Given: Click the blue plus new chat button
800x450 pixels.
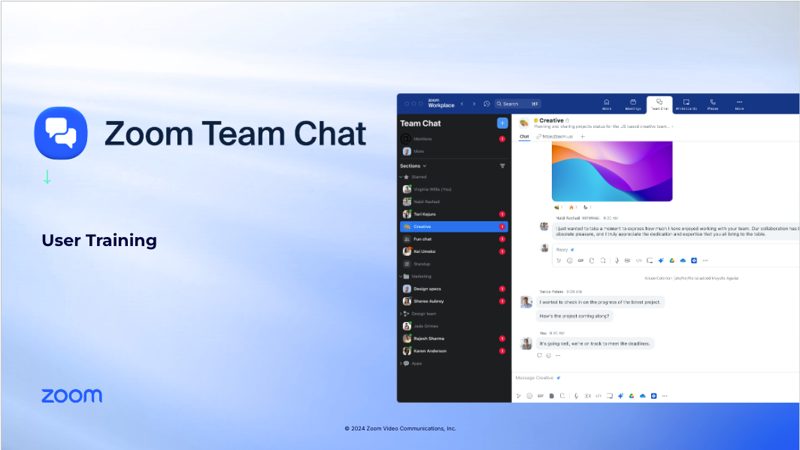Looking at the screenshot, I should (x=502, y=123).
